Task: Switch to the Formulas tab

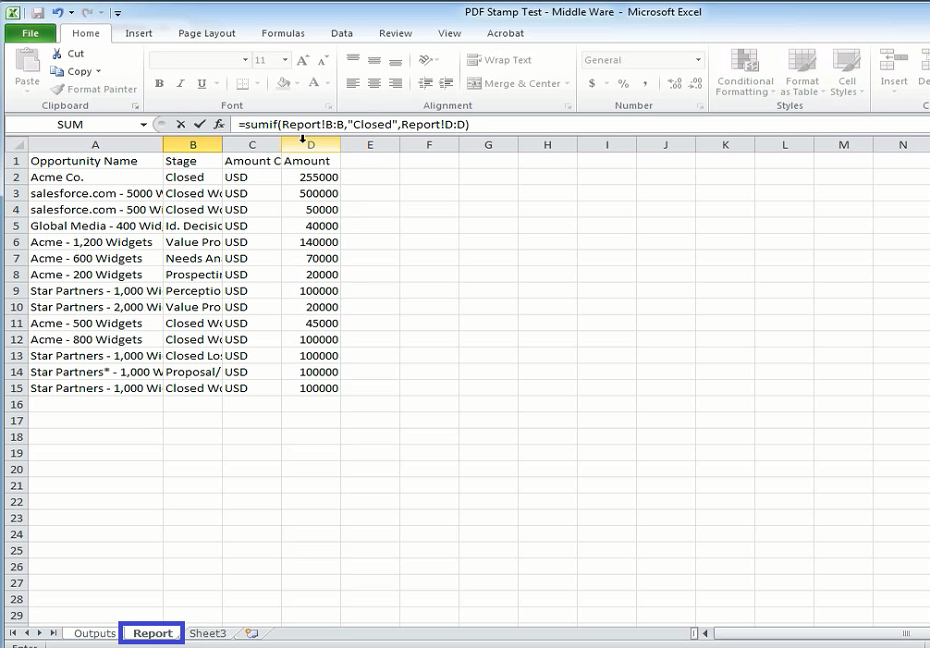Action: click(x=283, y=34)
